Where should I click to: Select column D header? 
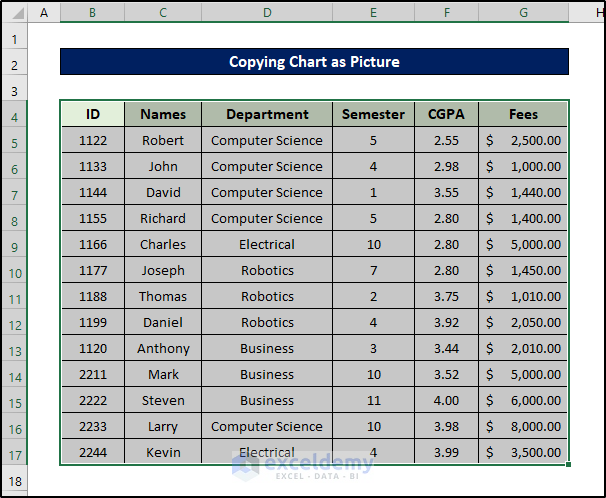(x=267, y=12)
